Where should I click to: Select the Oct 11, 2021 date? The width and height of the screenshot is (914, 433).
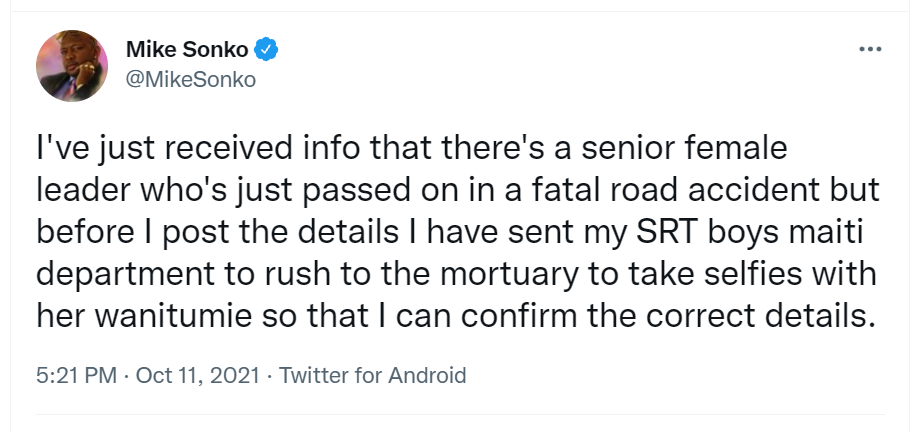[198, 375]
